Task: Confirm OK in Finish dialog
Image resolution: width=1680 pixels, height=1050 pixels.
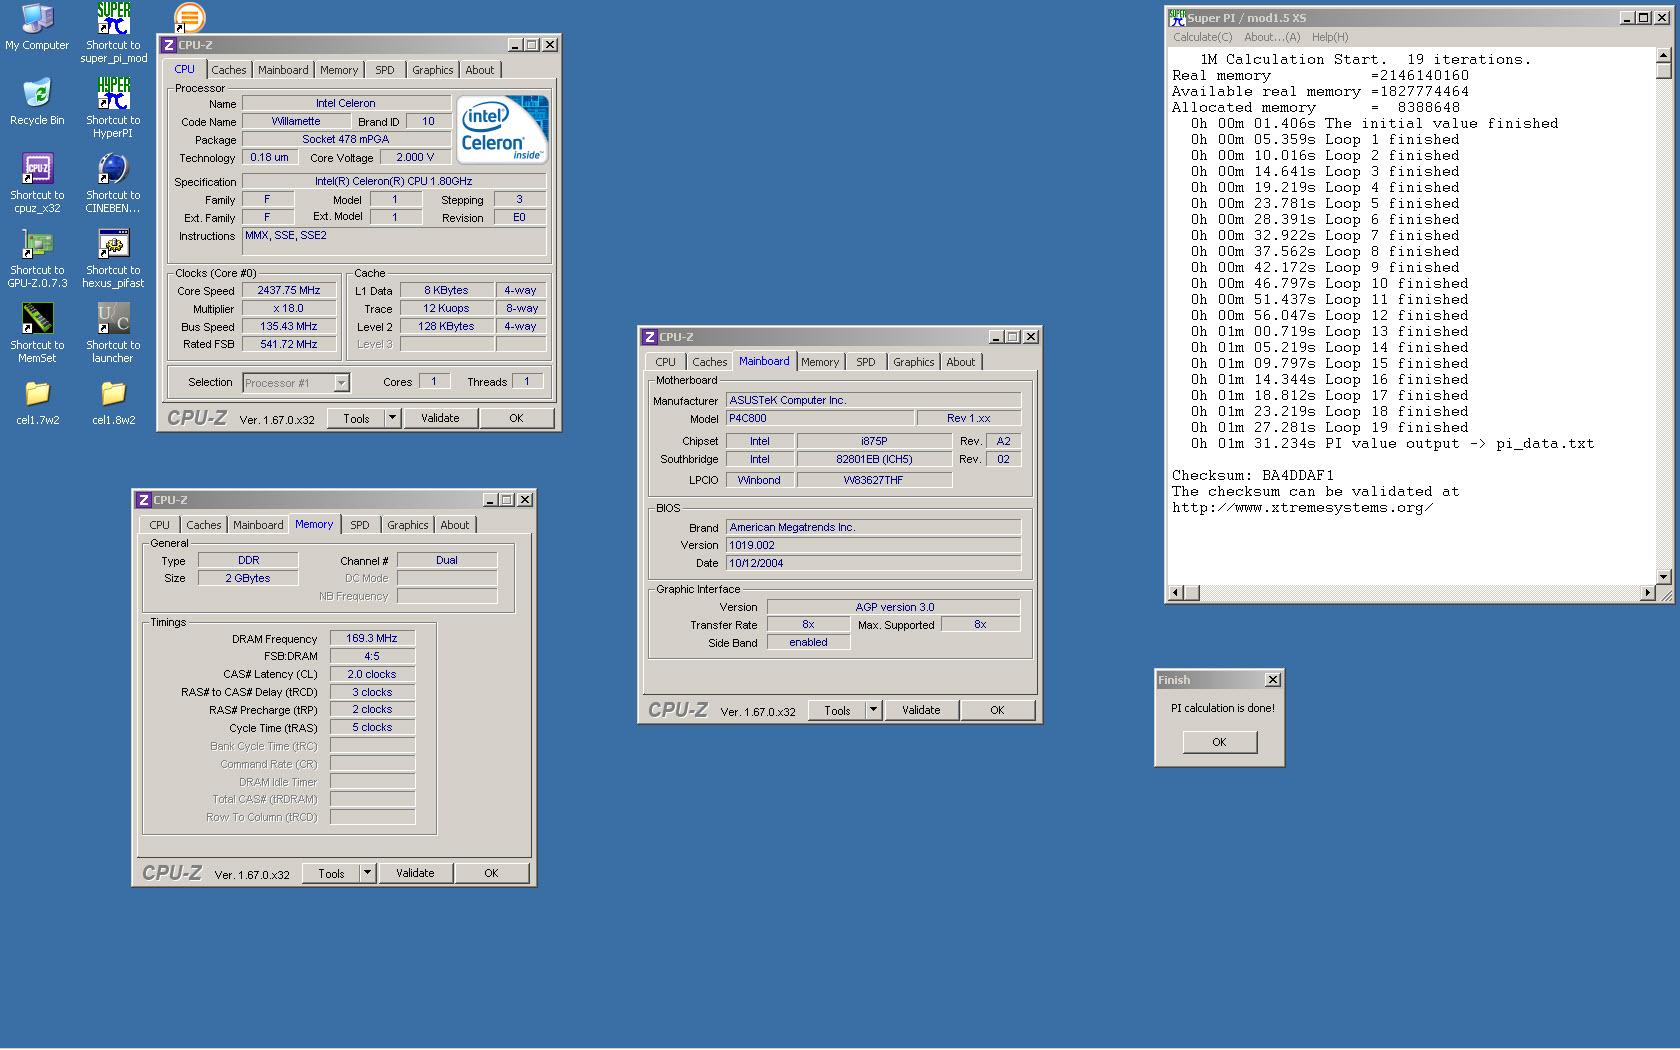Action: click(x=1219, y=742)
